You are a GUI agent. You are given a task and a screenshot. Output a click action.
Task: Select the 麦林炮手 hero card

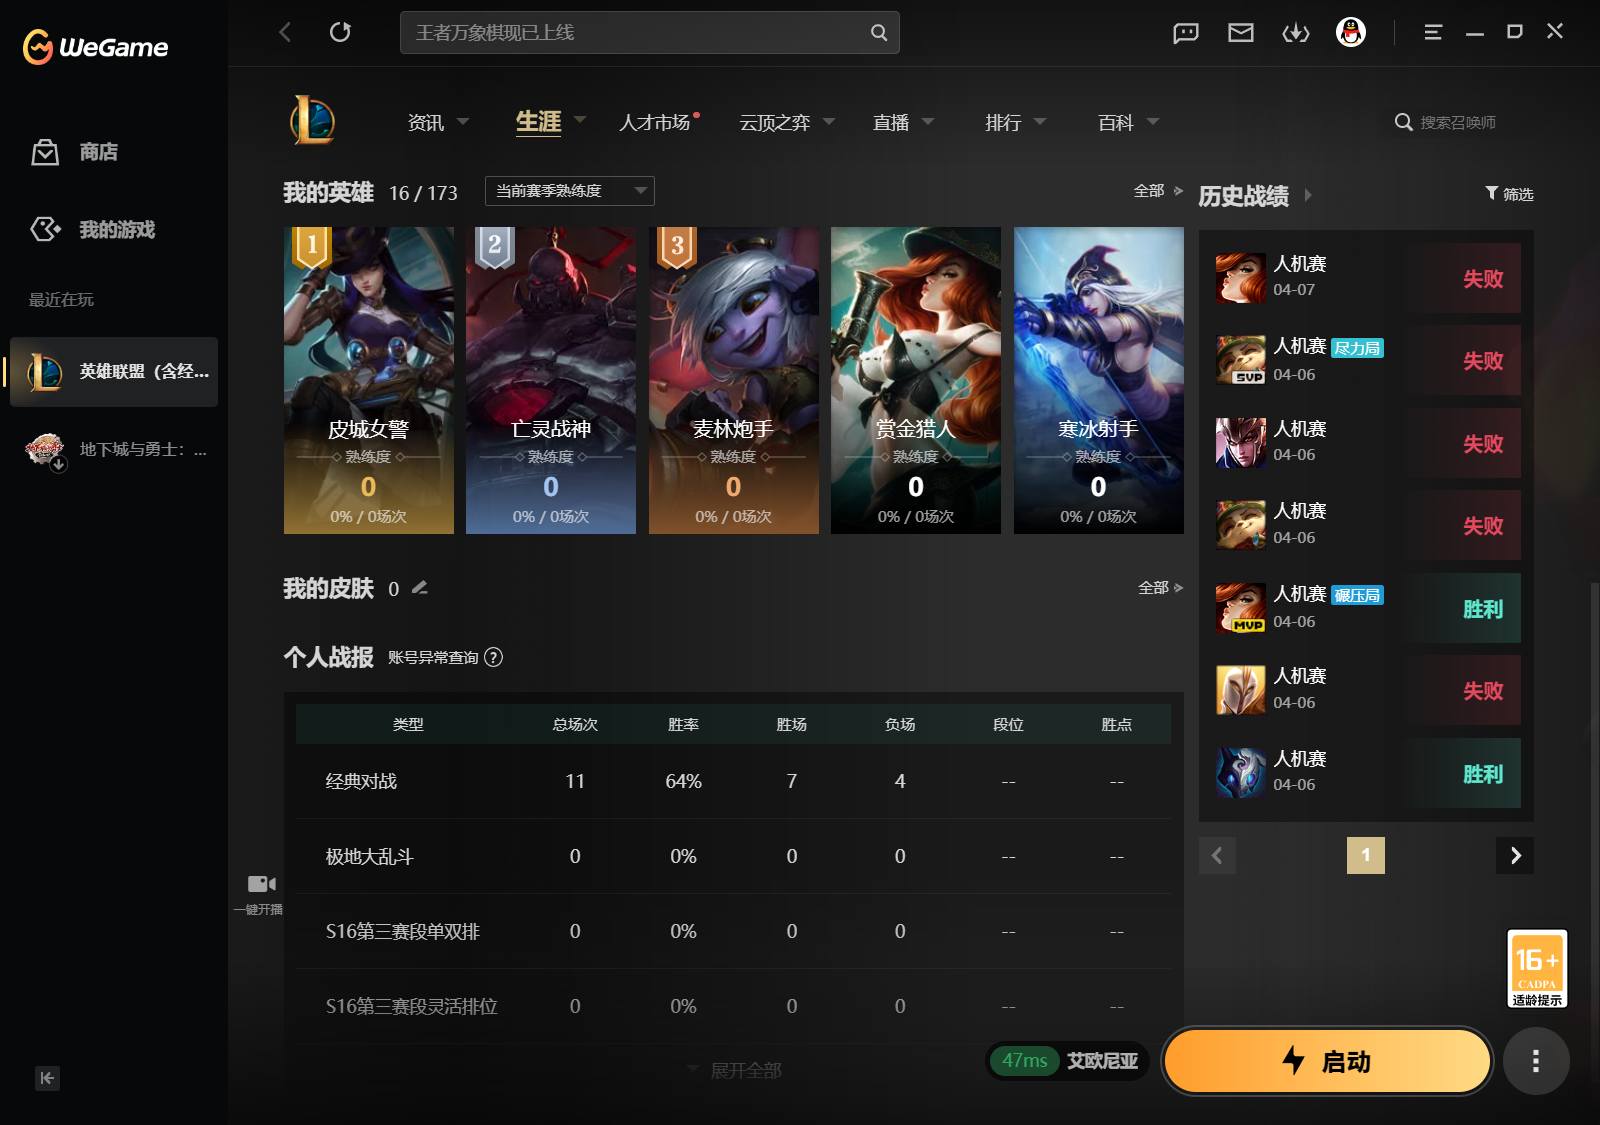tap(734, 380)
